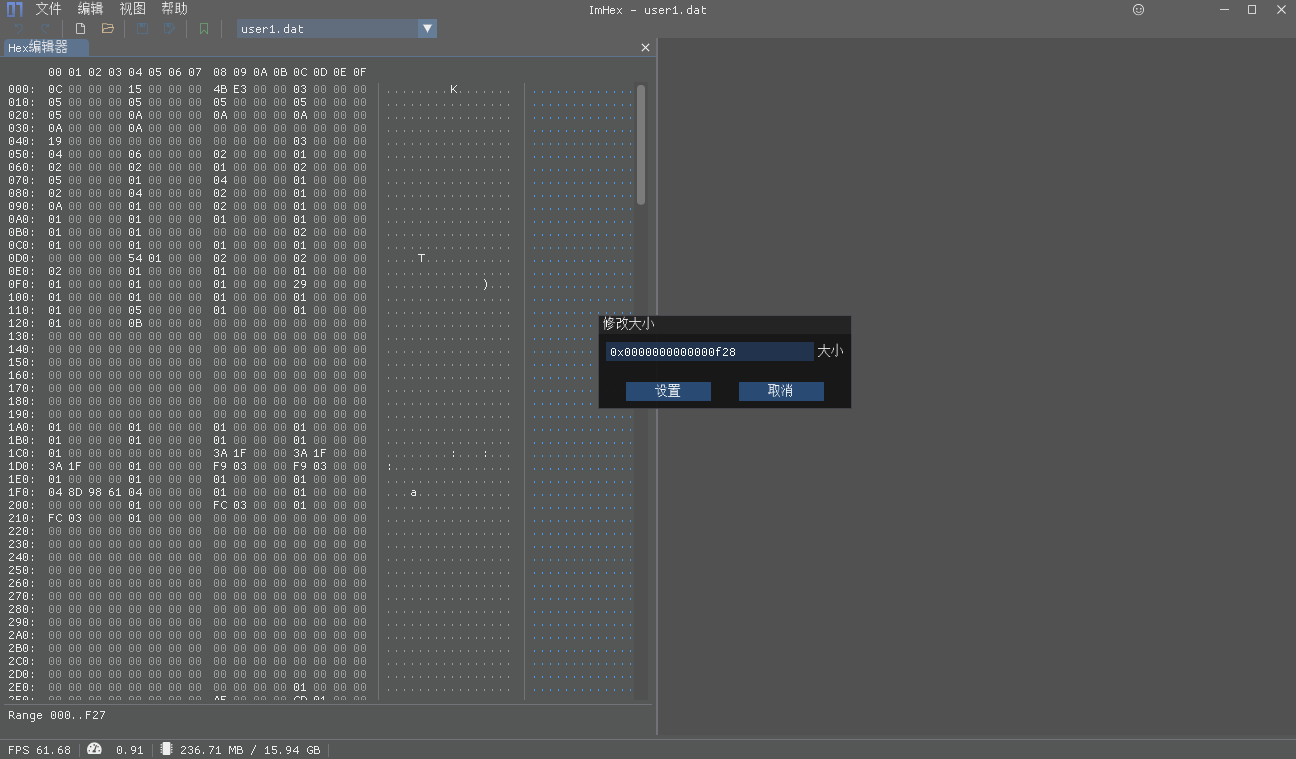Select byte 8D in row 1F0

click(x=75, y=493)
